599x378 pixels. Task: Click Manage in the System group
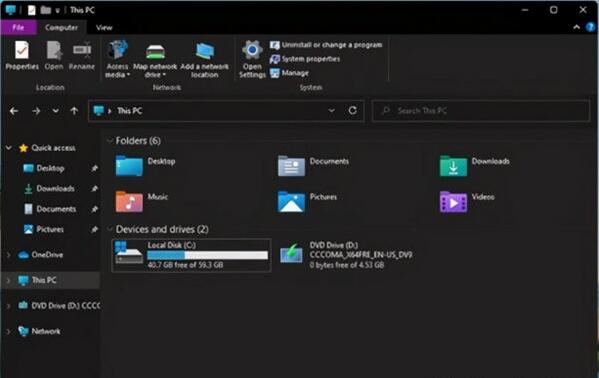[x=289, y=73]
